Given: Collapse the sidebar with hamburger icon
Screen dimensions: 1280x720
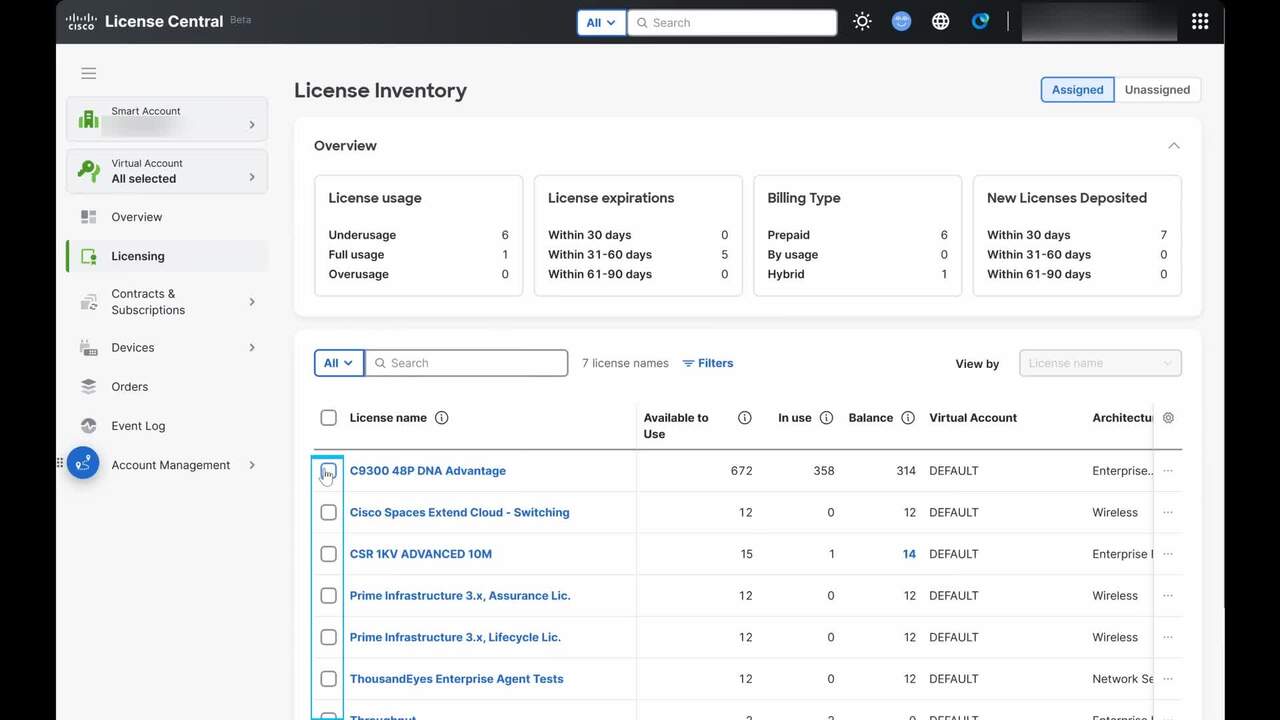Looking at the screenshot, I should [89, 73].
